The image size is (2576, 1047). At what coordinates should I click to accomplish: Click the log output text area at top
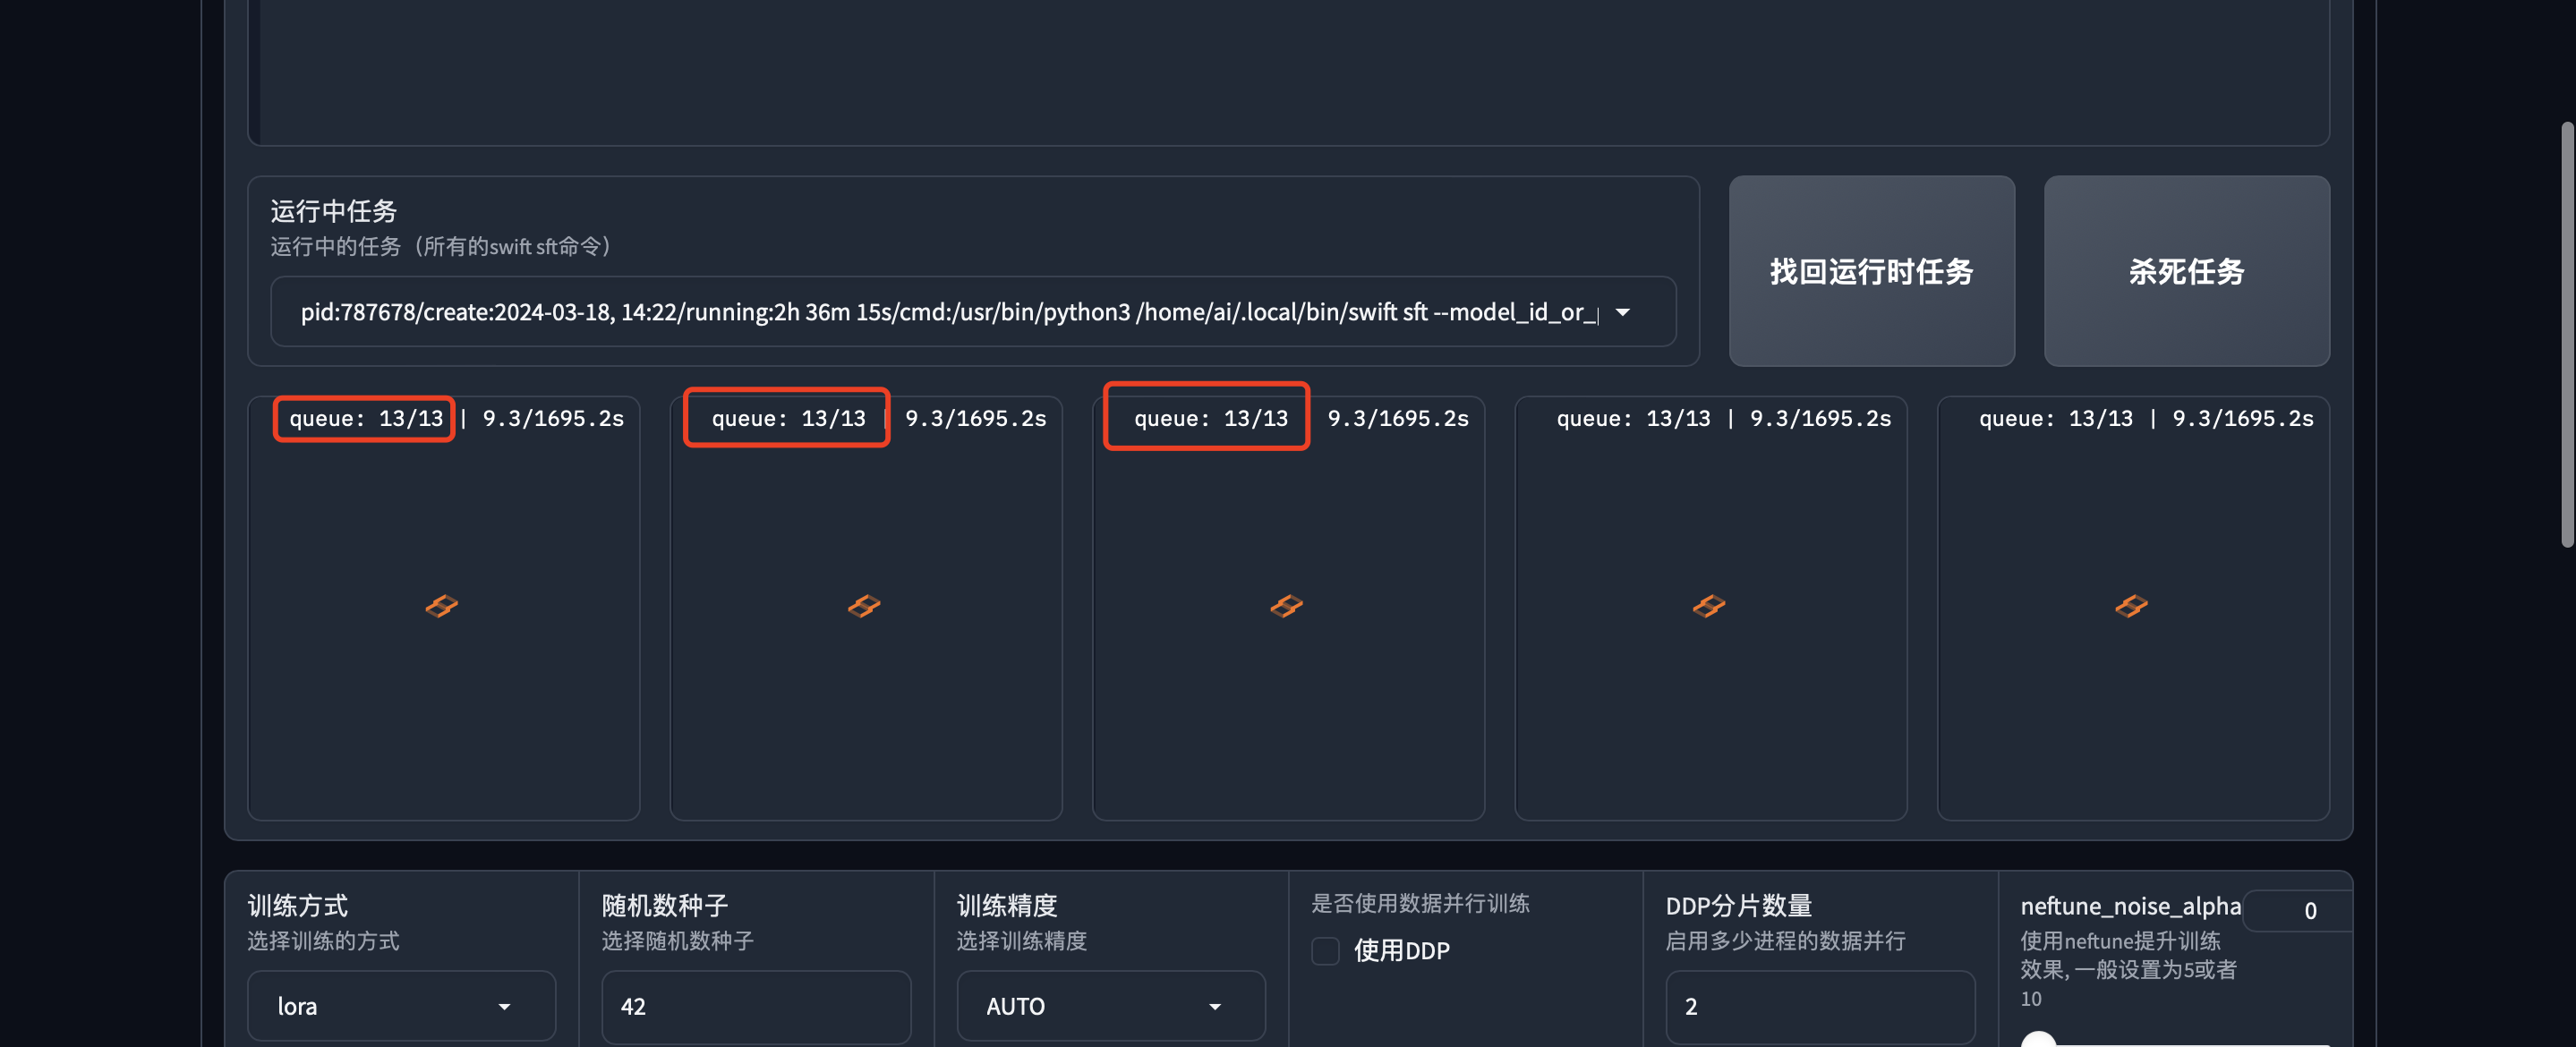(1290, 70)
